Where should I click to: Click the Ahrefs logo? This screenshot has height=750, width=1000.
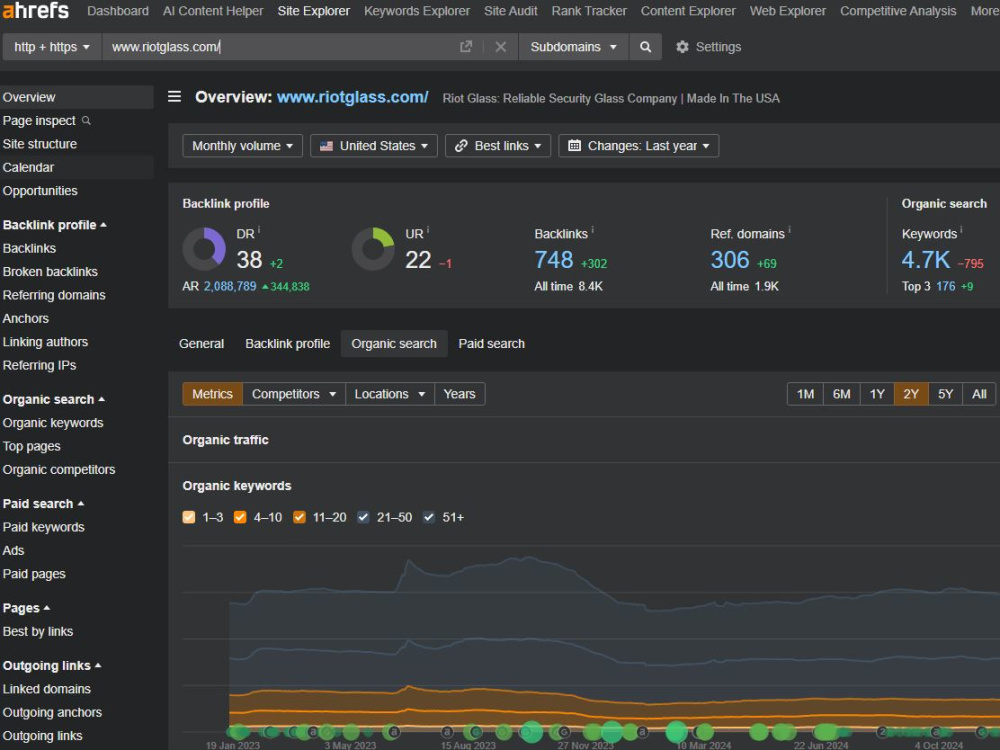[36, 10]
